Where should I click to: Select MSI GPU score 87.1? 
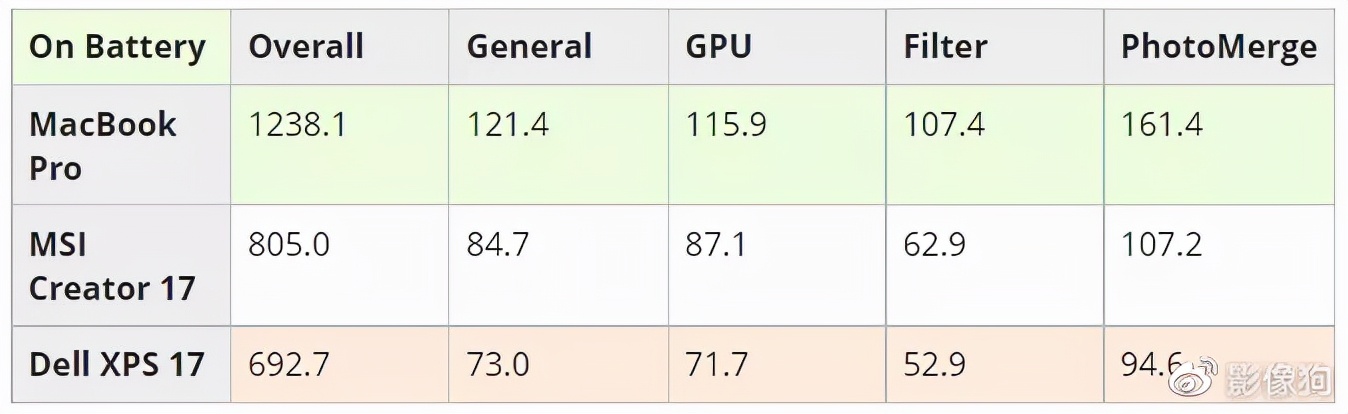[716, 245]
